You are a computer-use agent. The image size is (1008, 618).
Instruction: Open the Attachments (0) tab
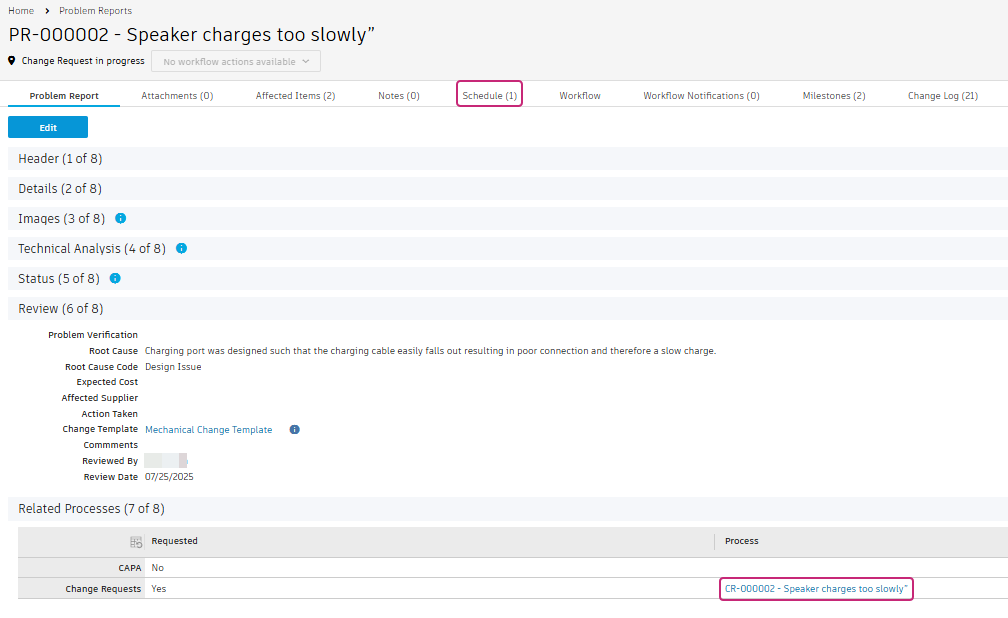pos(177,96)
